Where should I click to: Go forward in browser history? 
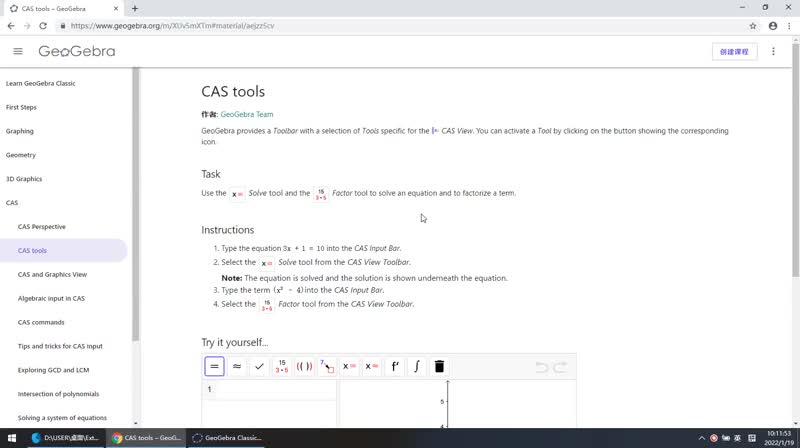(x=27, y=26)
